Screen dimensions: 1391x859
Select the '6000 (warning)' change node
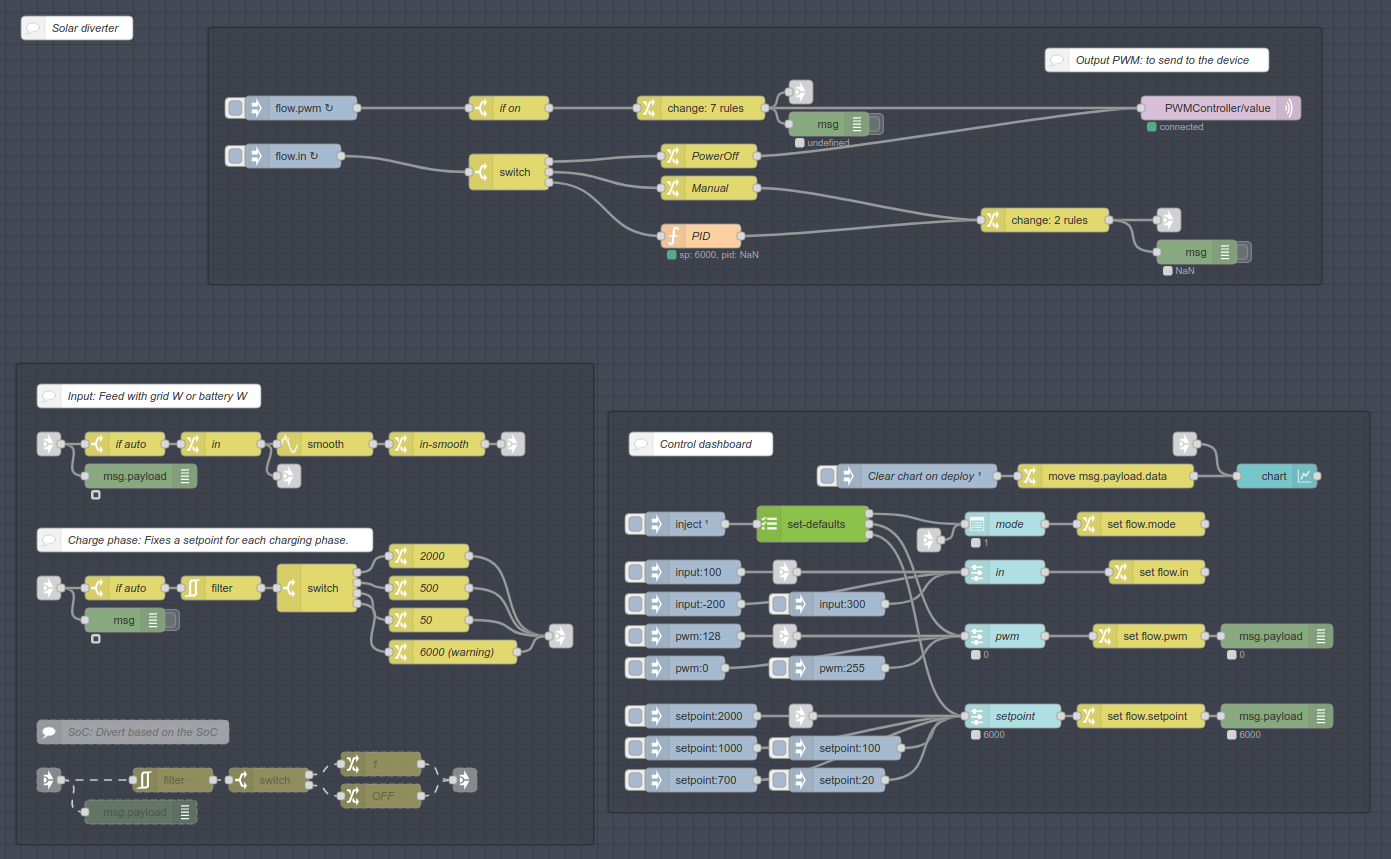[453, 652]
